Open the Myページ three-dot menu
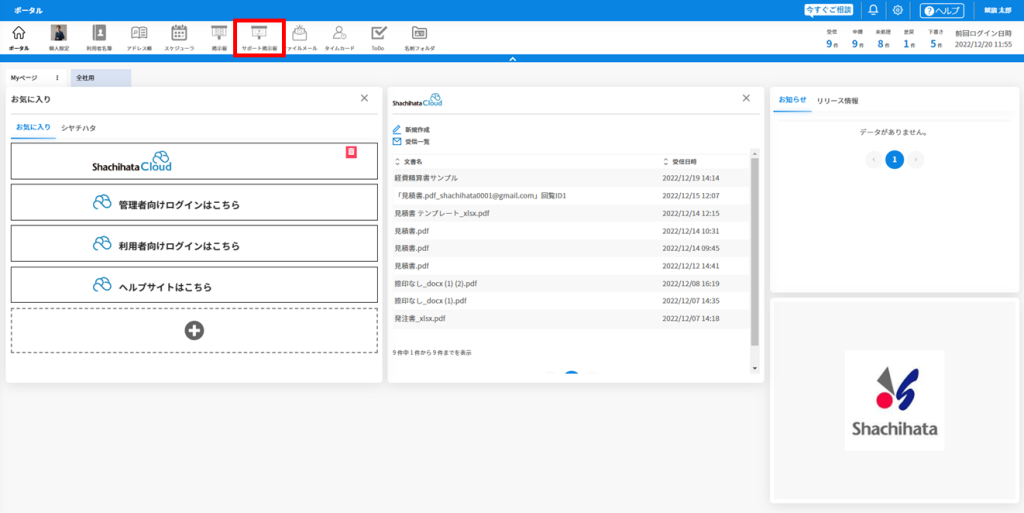This screenshot has height=513, width=1024. click(57, 78)
